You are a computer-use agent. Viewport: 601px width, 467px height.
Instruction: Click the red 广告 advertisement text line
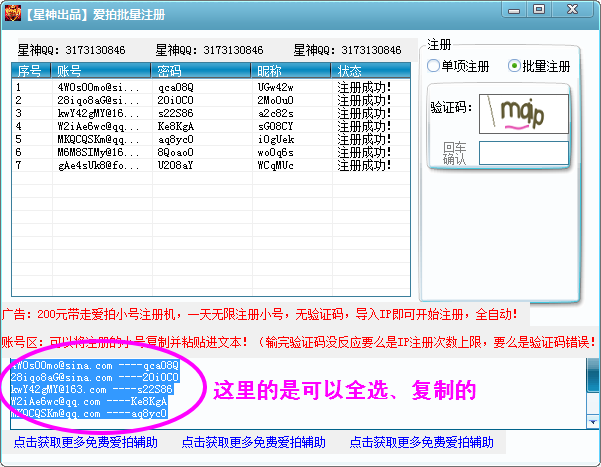click(260, 315)
